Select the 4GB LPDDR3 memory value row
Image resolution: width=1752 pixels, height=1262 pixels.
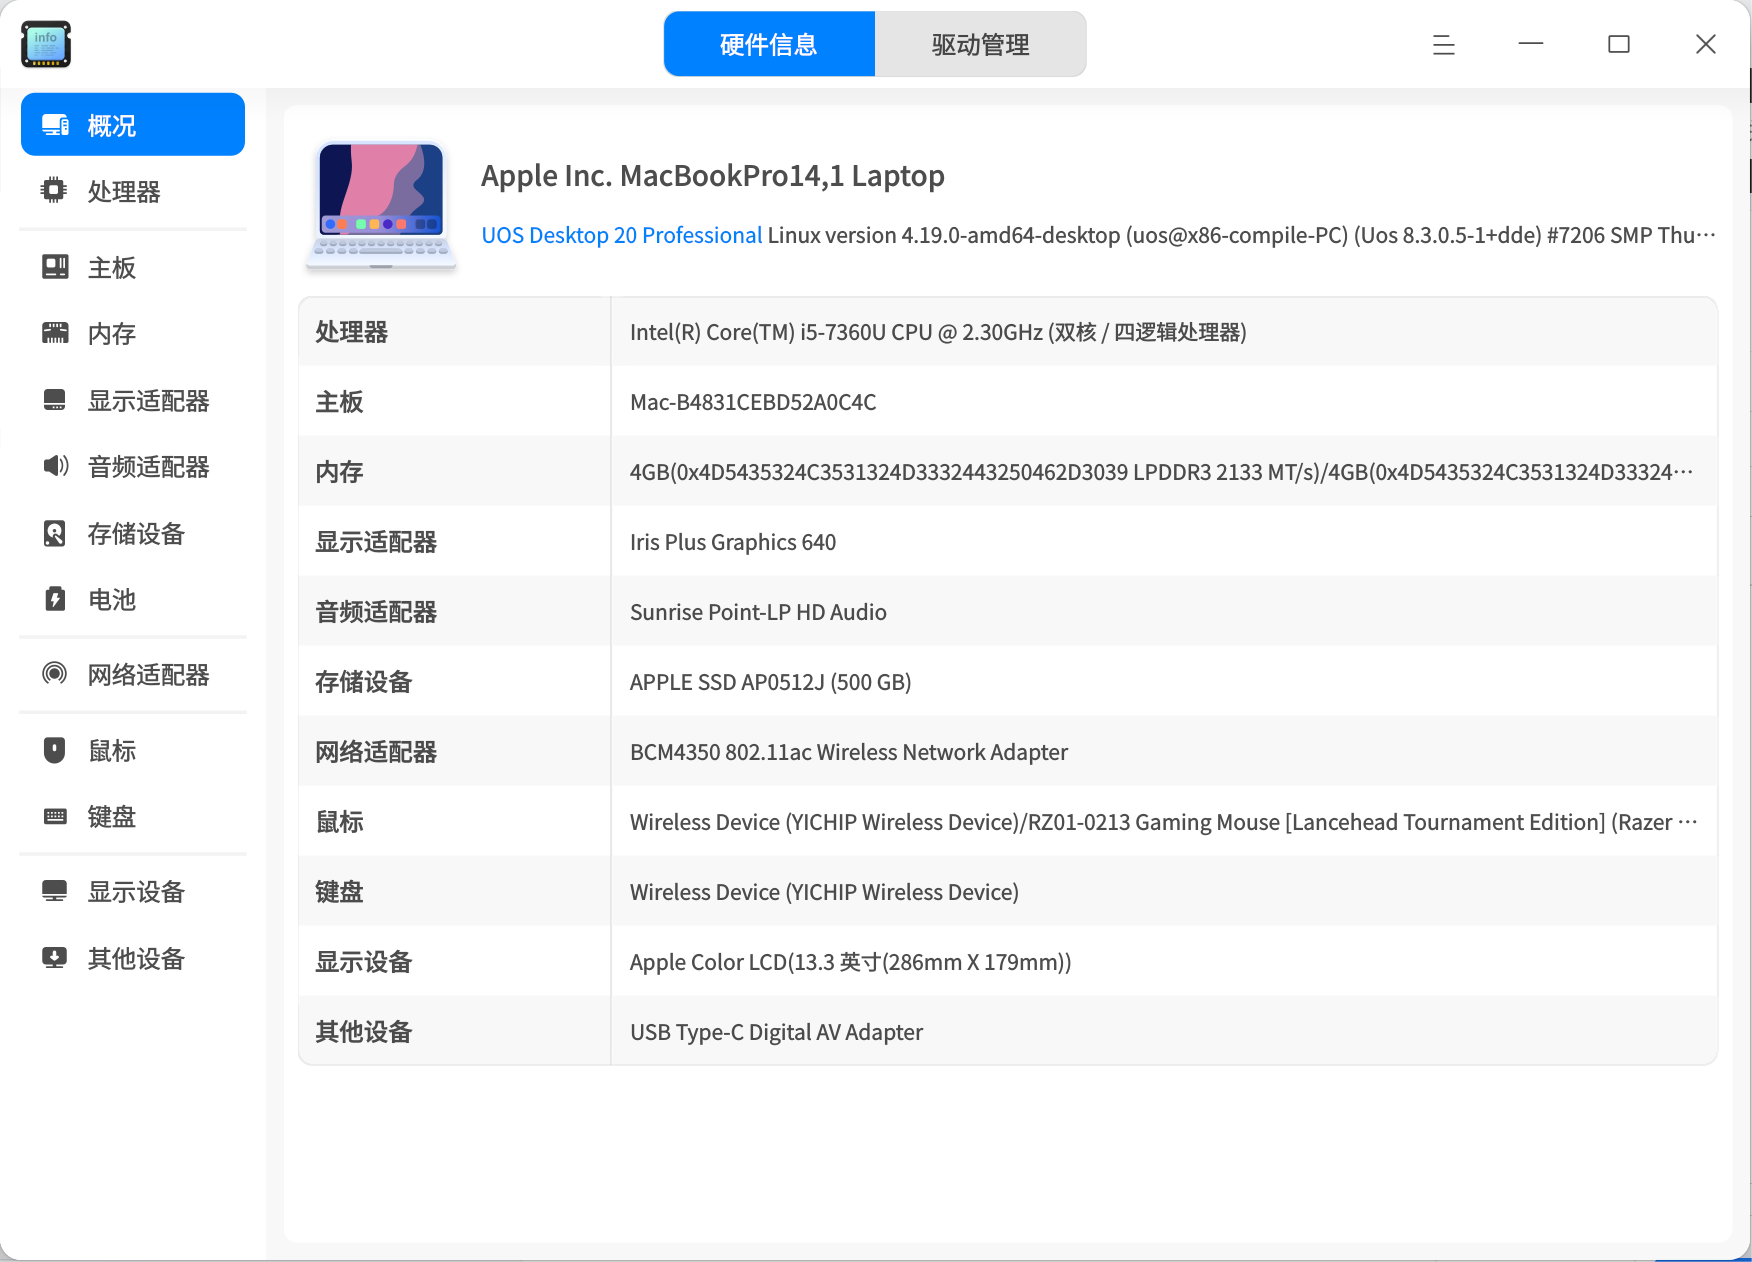pos(1161,472)
